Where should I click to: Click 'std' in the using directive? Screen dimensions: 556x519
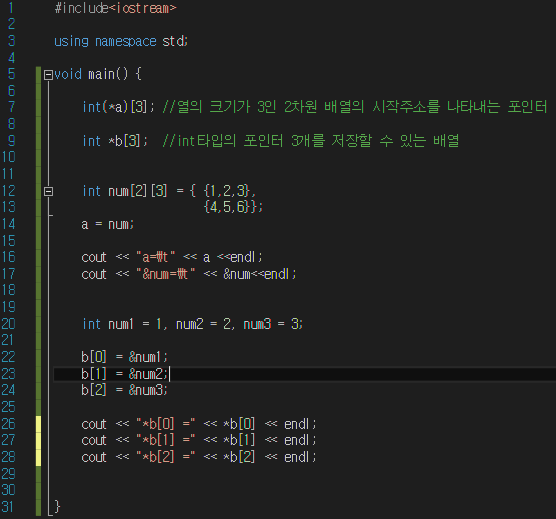tap(172, 41)
